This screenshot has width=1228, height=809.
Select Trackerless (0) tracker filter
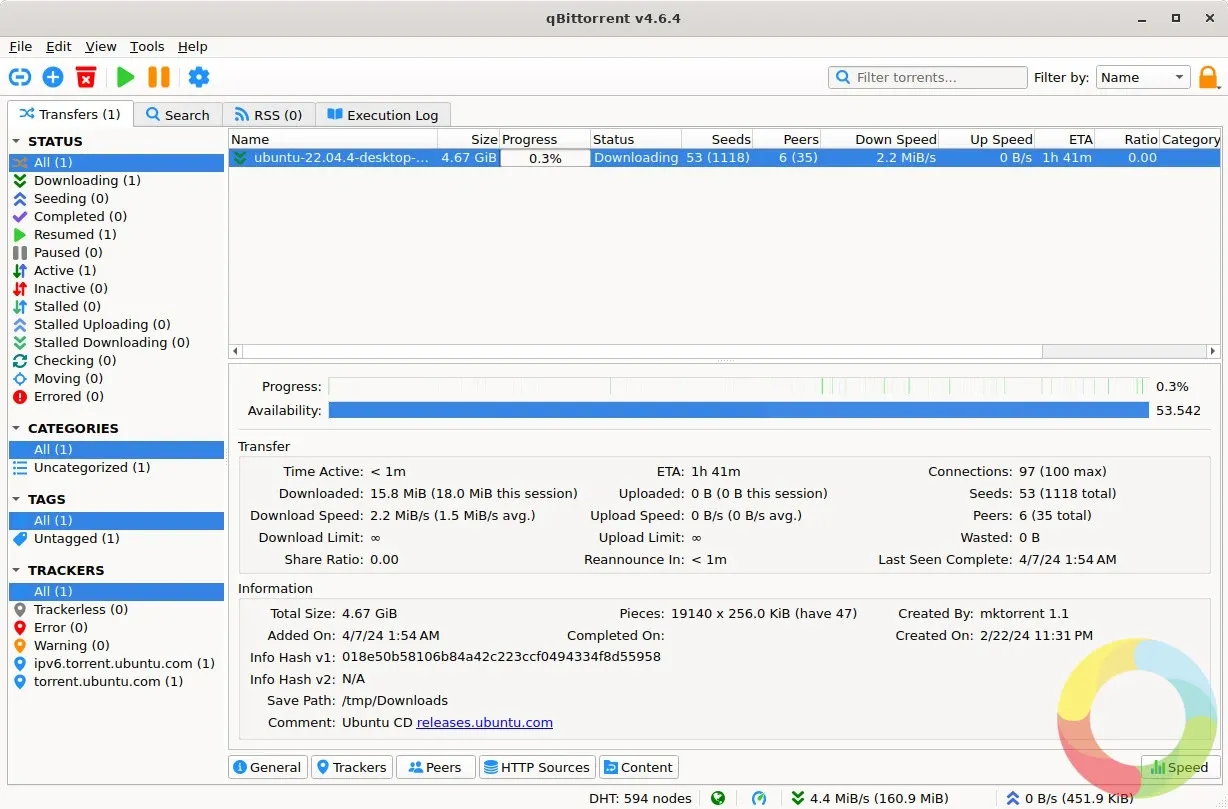[x=116, y=609]
